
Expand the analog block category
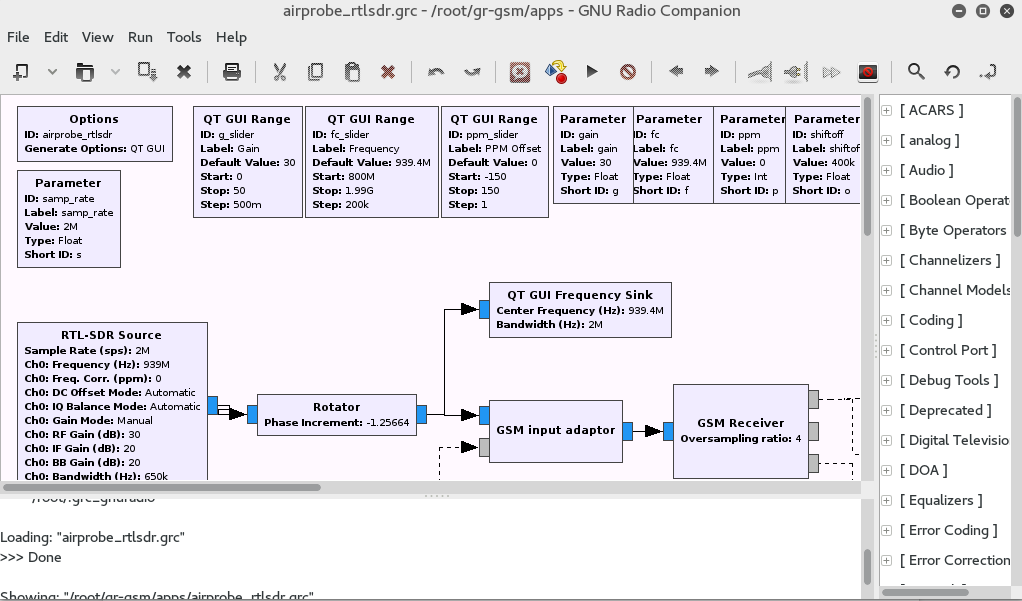(x=886, y=141)
